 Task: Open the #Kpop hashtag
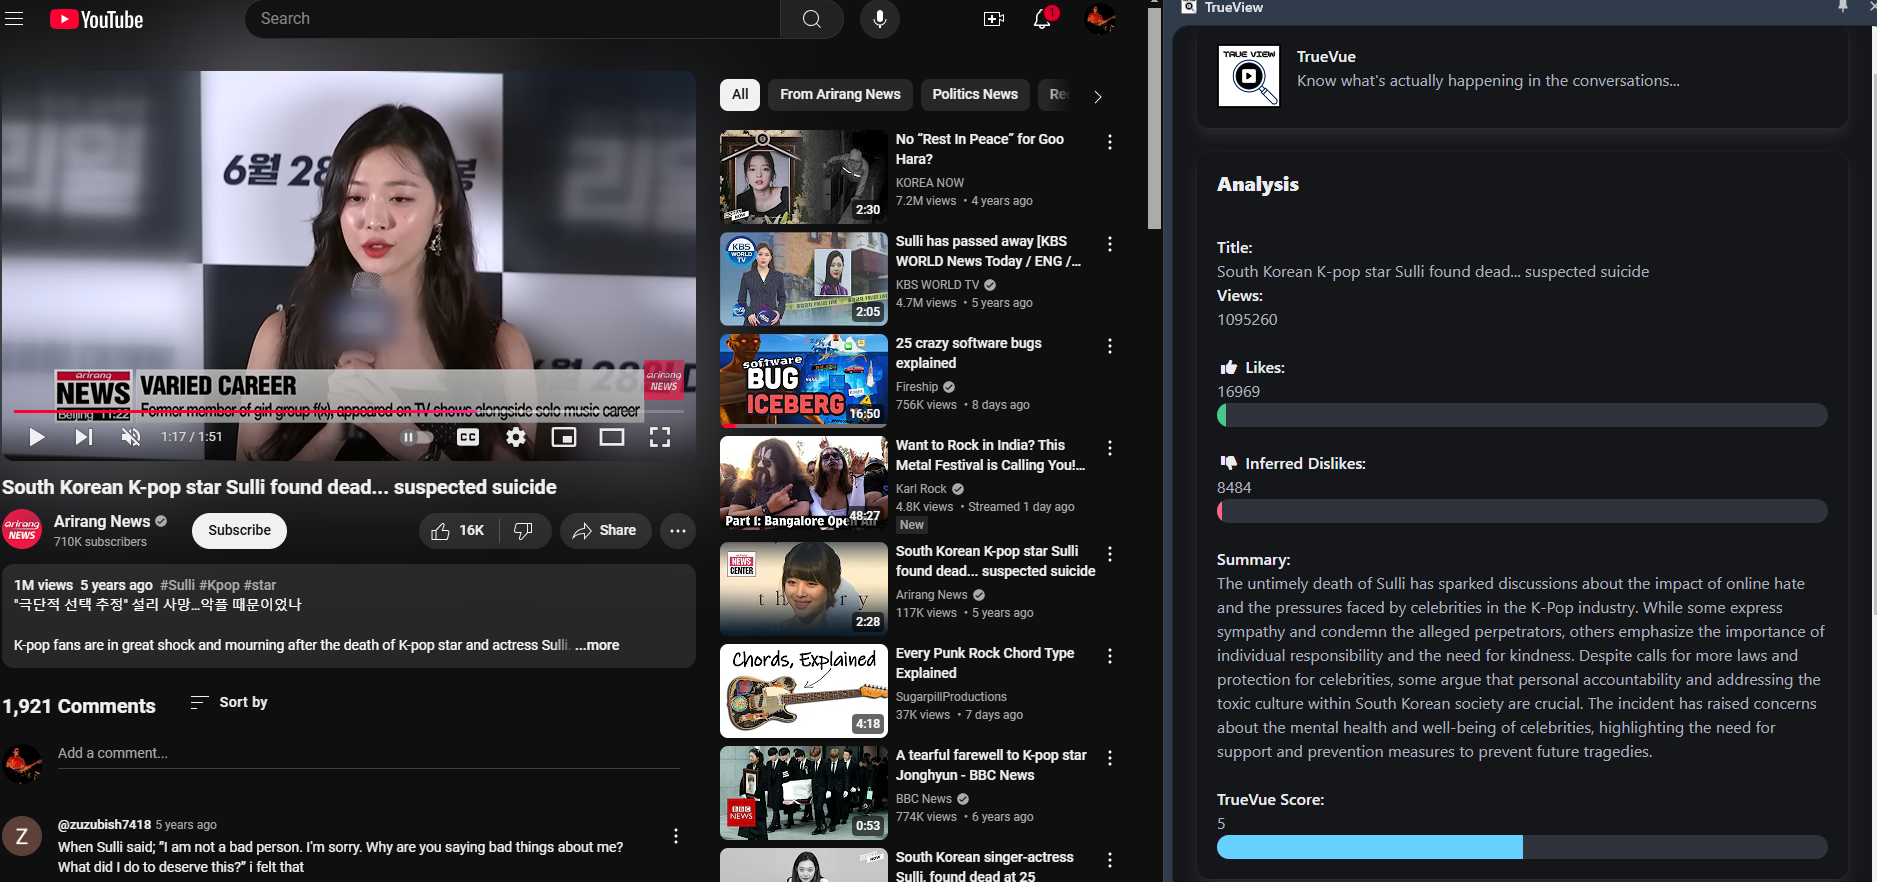(x=219, y=585)
